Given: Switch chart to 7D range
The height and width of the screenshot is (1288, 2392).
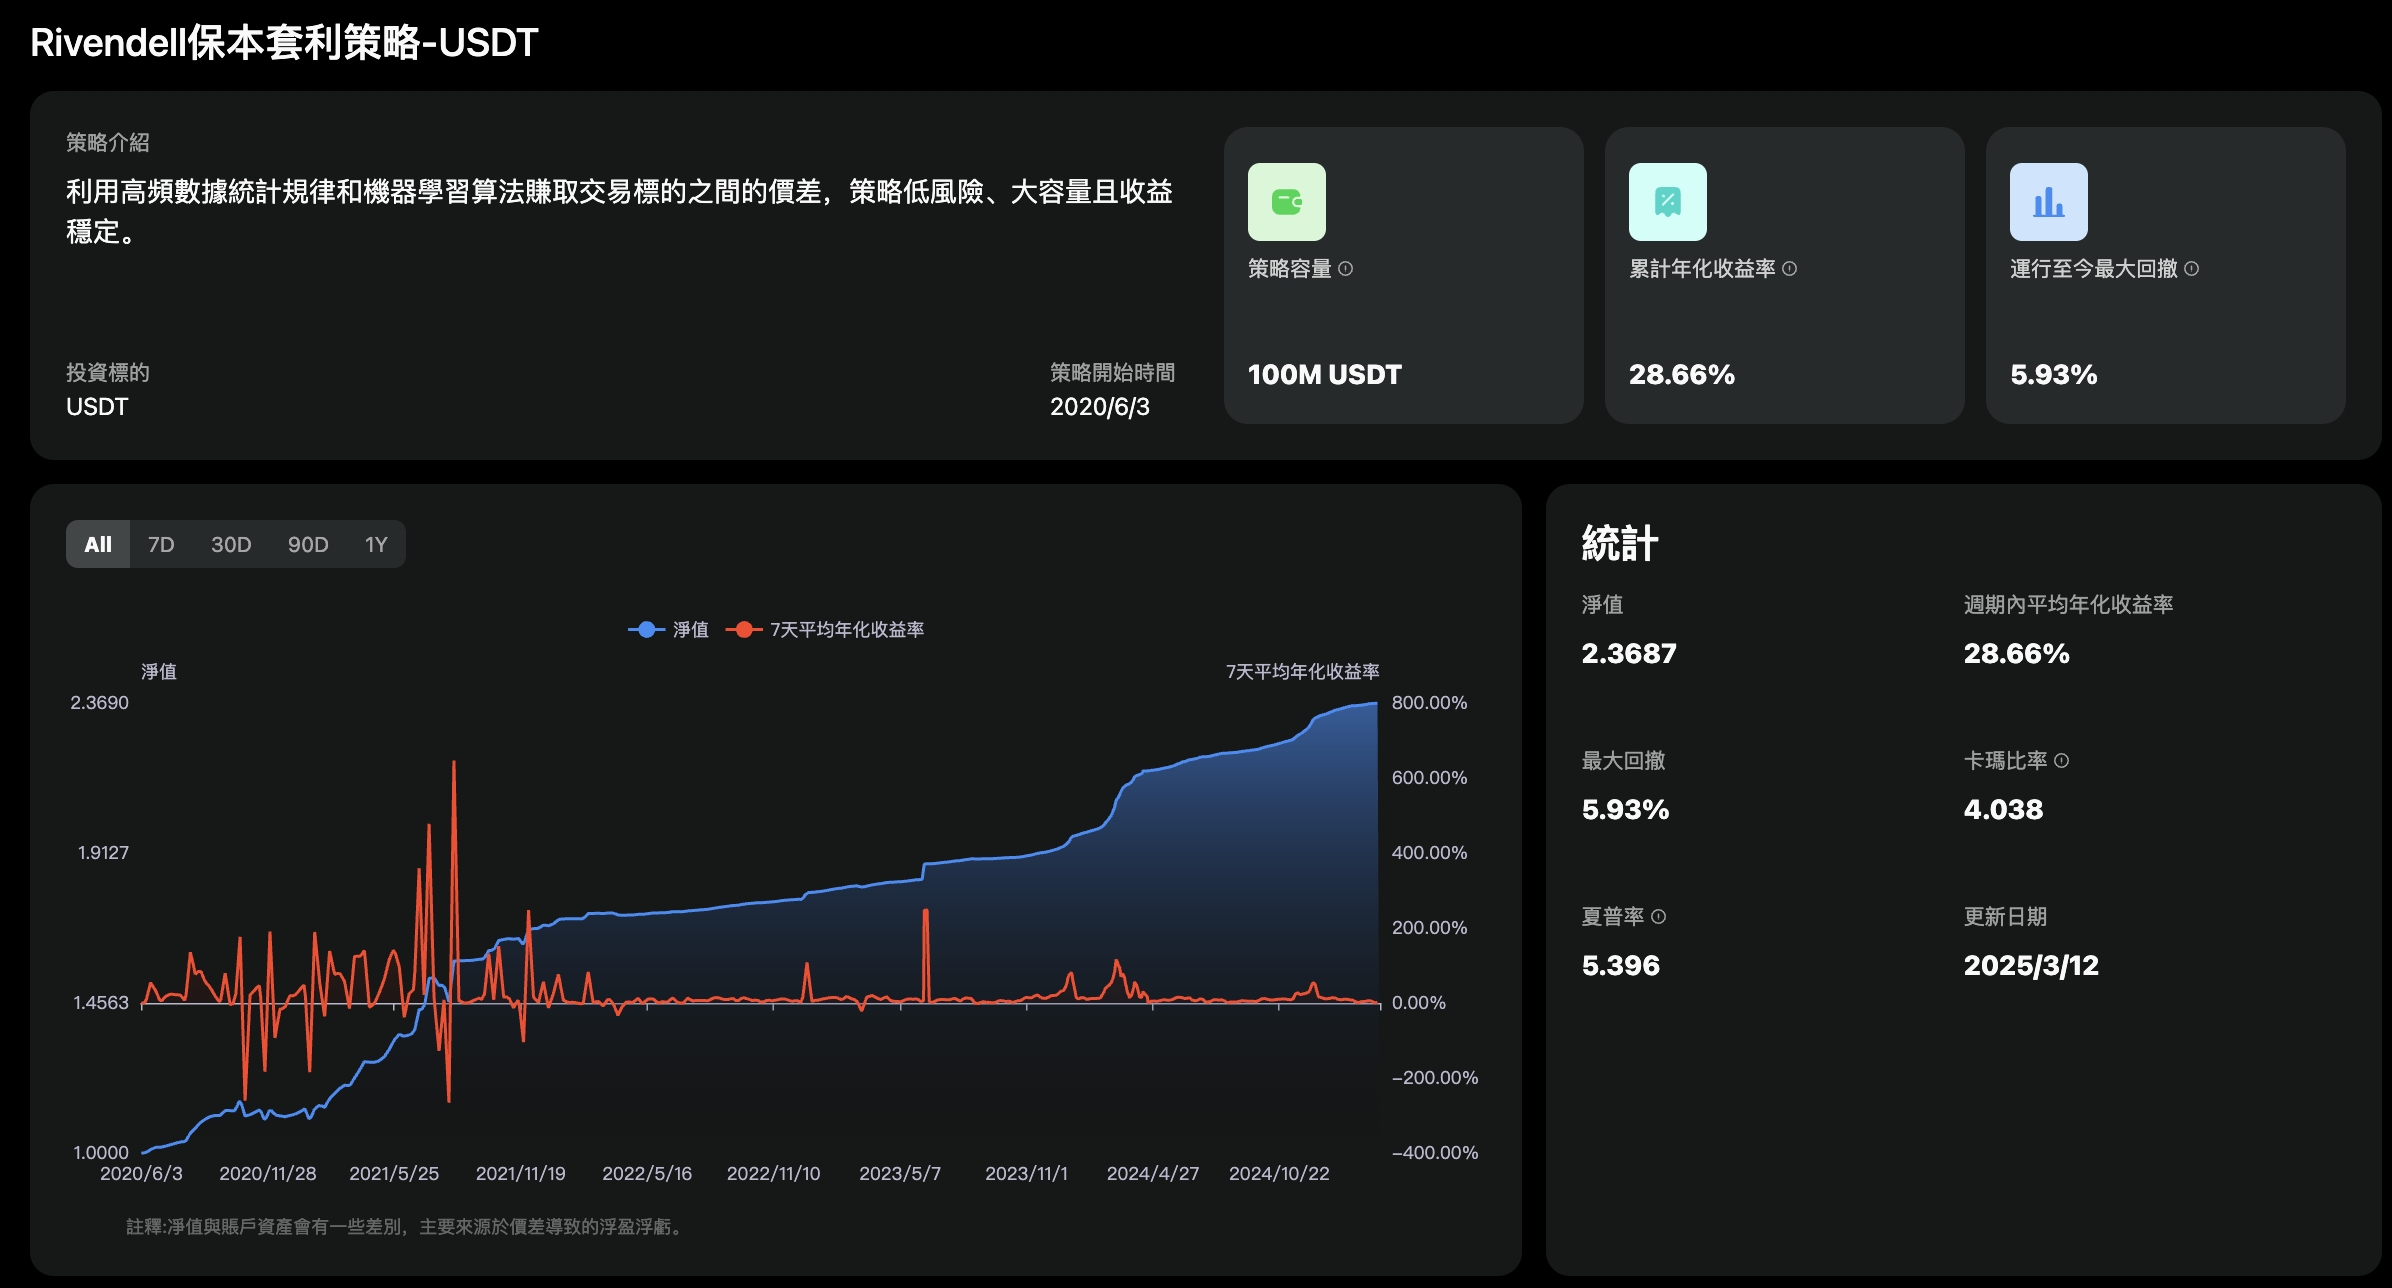Looking at the screenshot, I should point(161,544).
